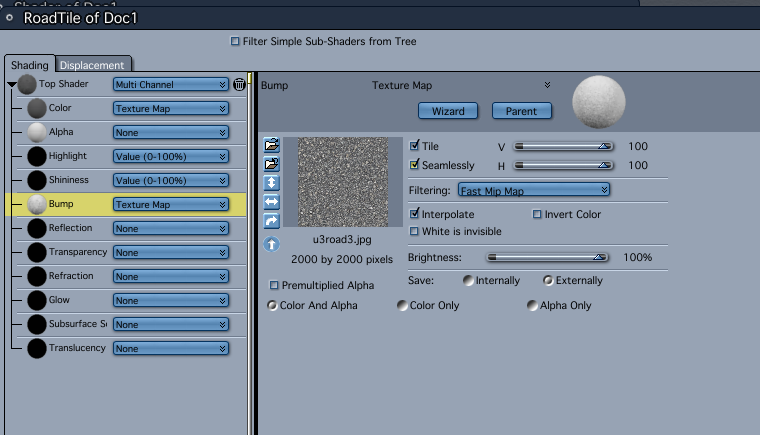This screenshot has height=435, width=760.
Task: Open the Highlight Value dropdown
Action: (x=171, y=157)
